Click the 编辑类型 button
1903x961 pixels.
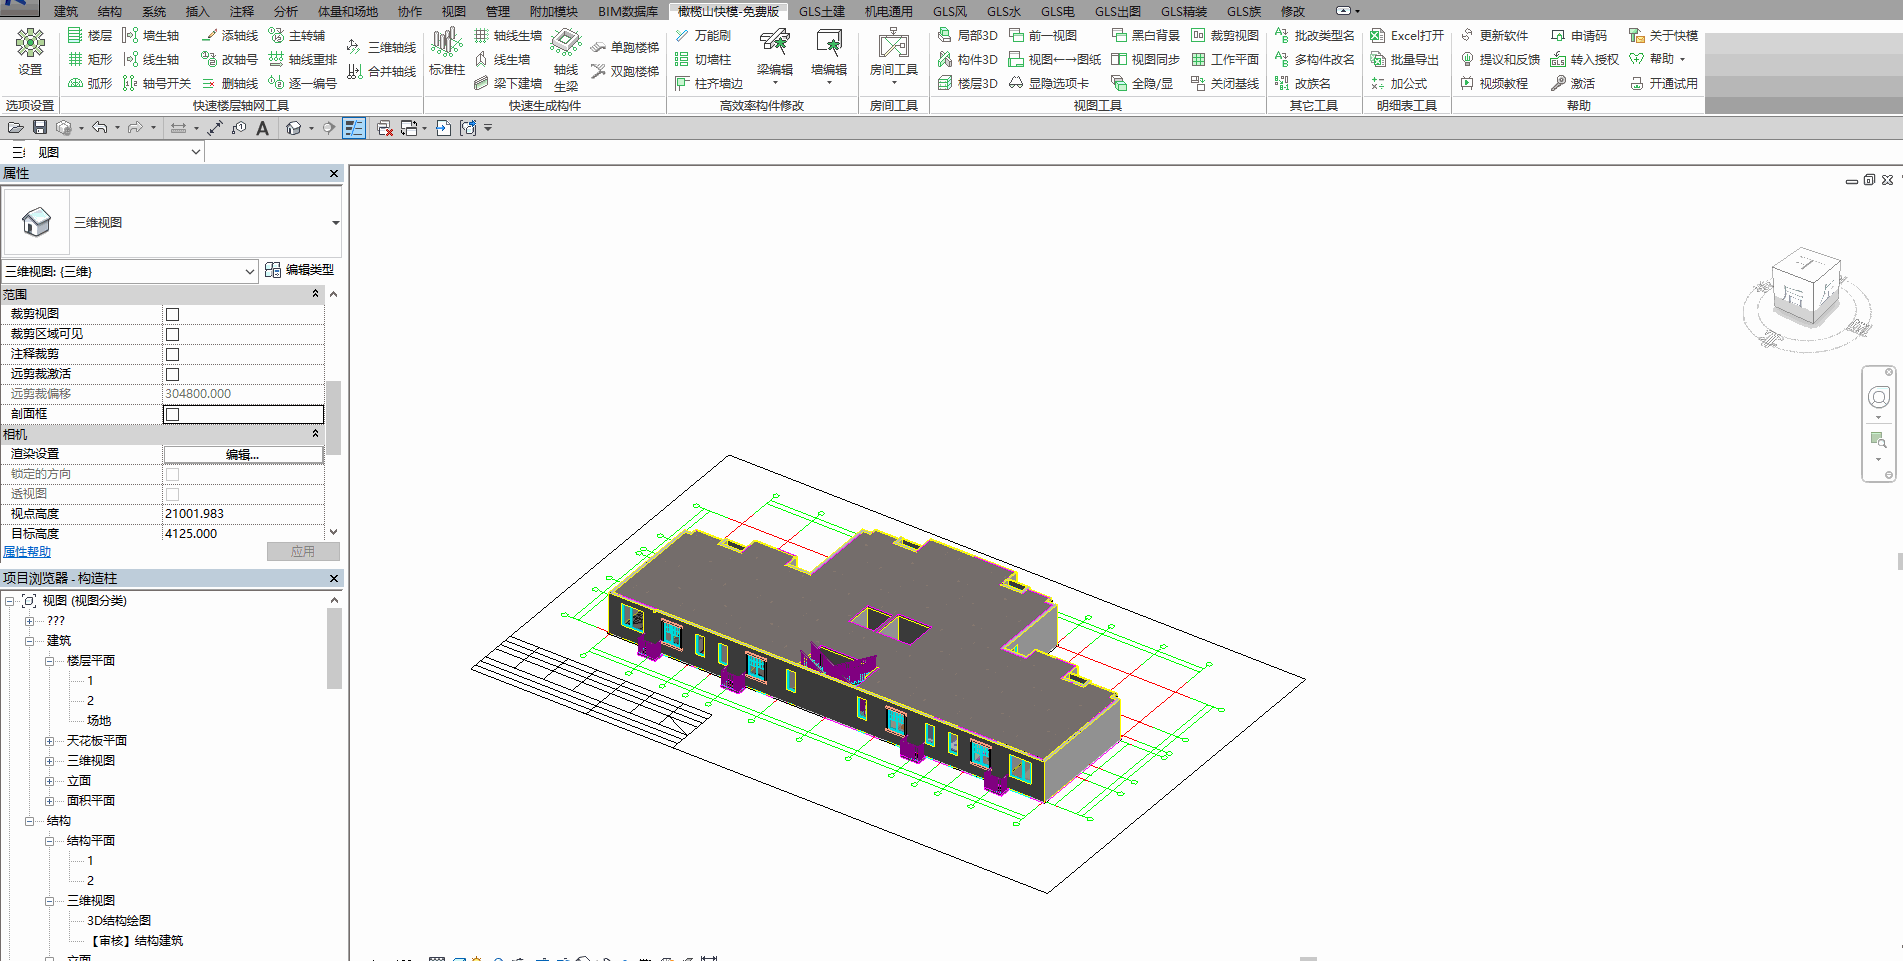pos(300,270)
